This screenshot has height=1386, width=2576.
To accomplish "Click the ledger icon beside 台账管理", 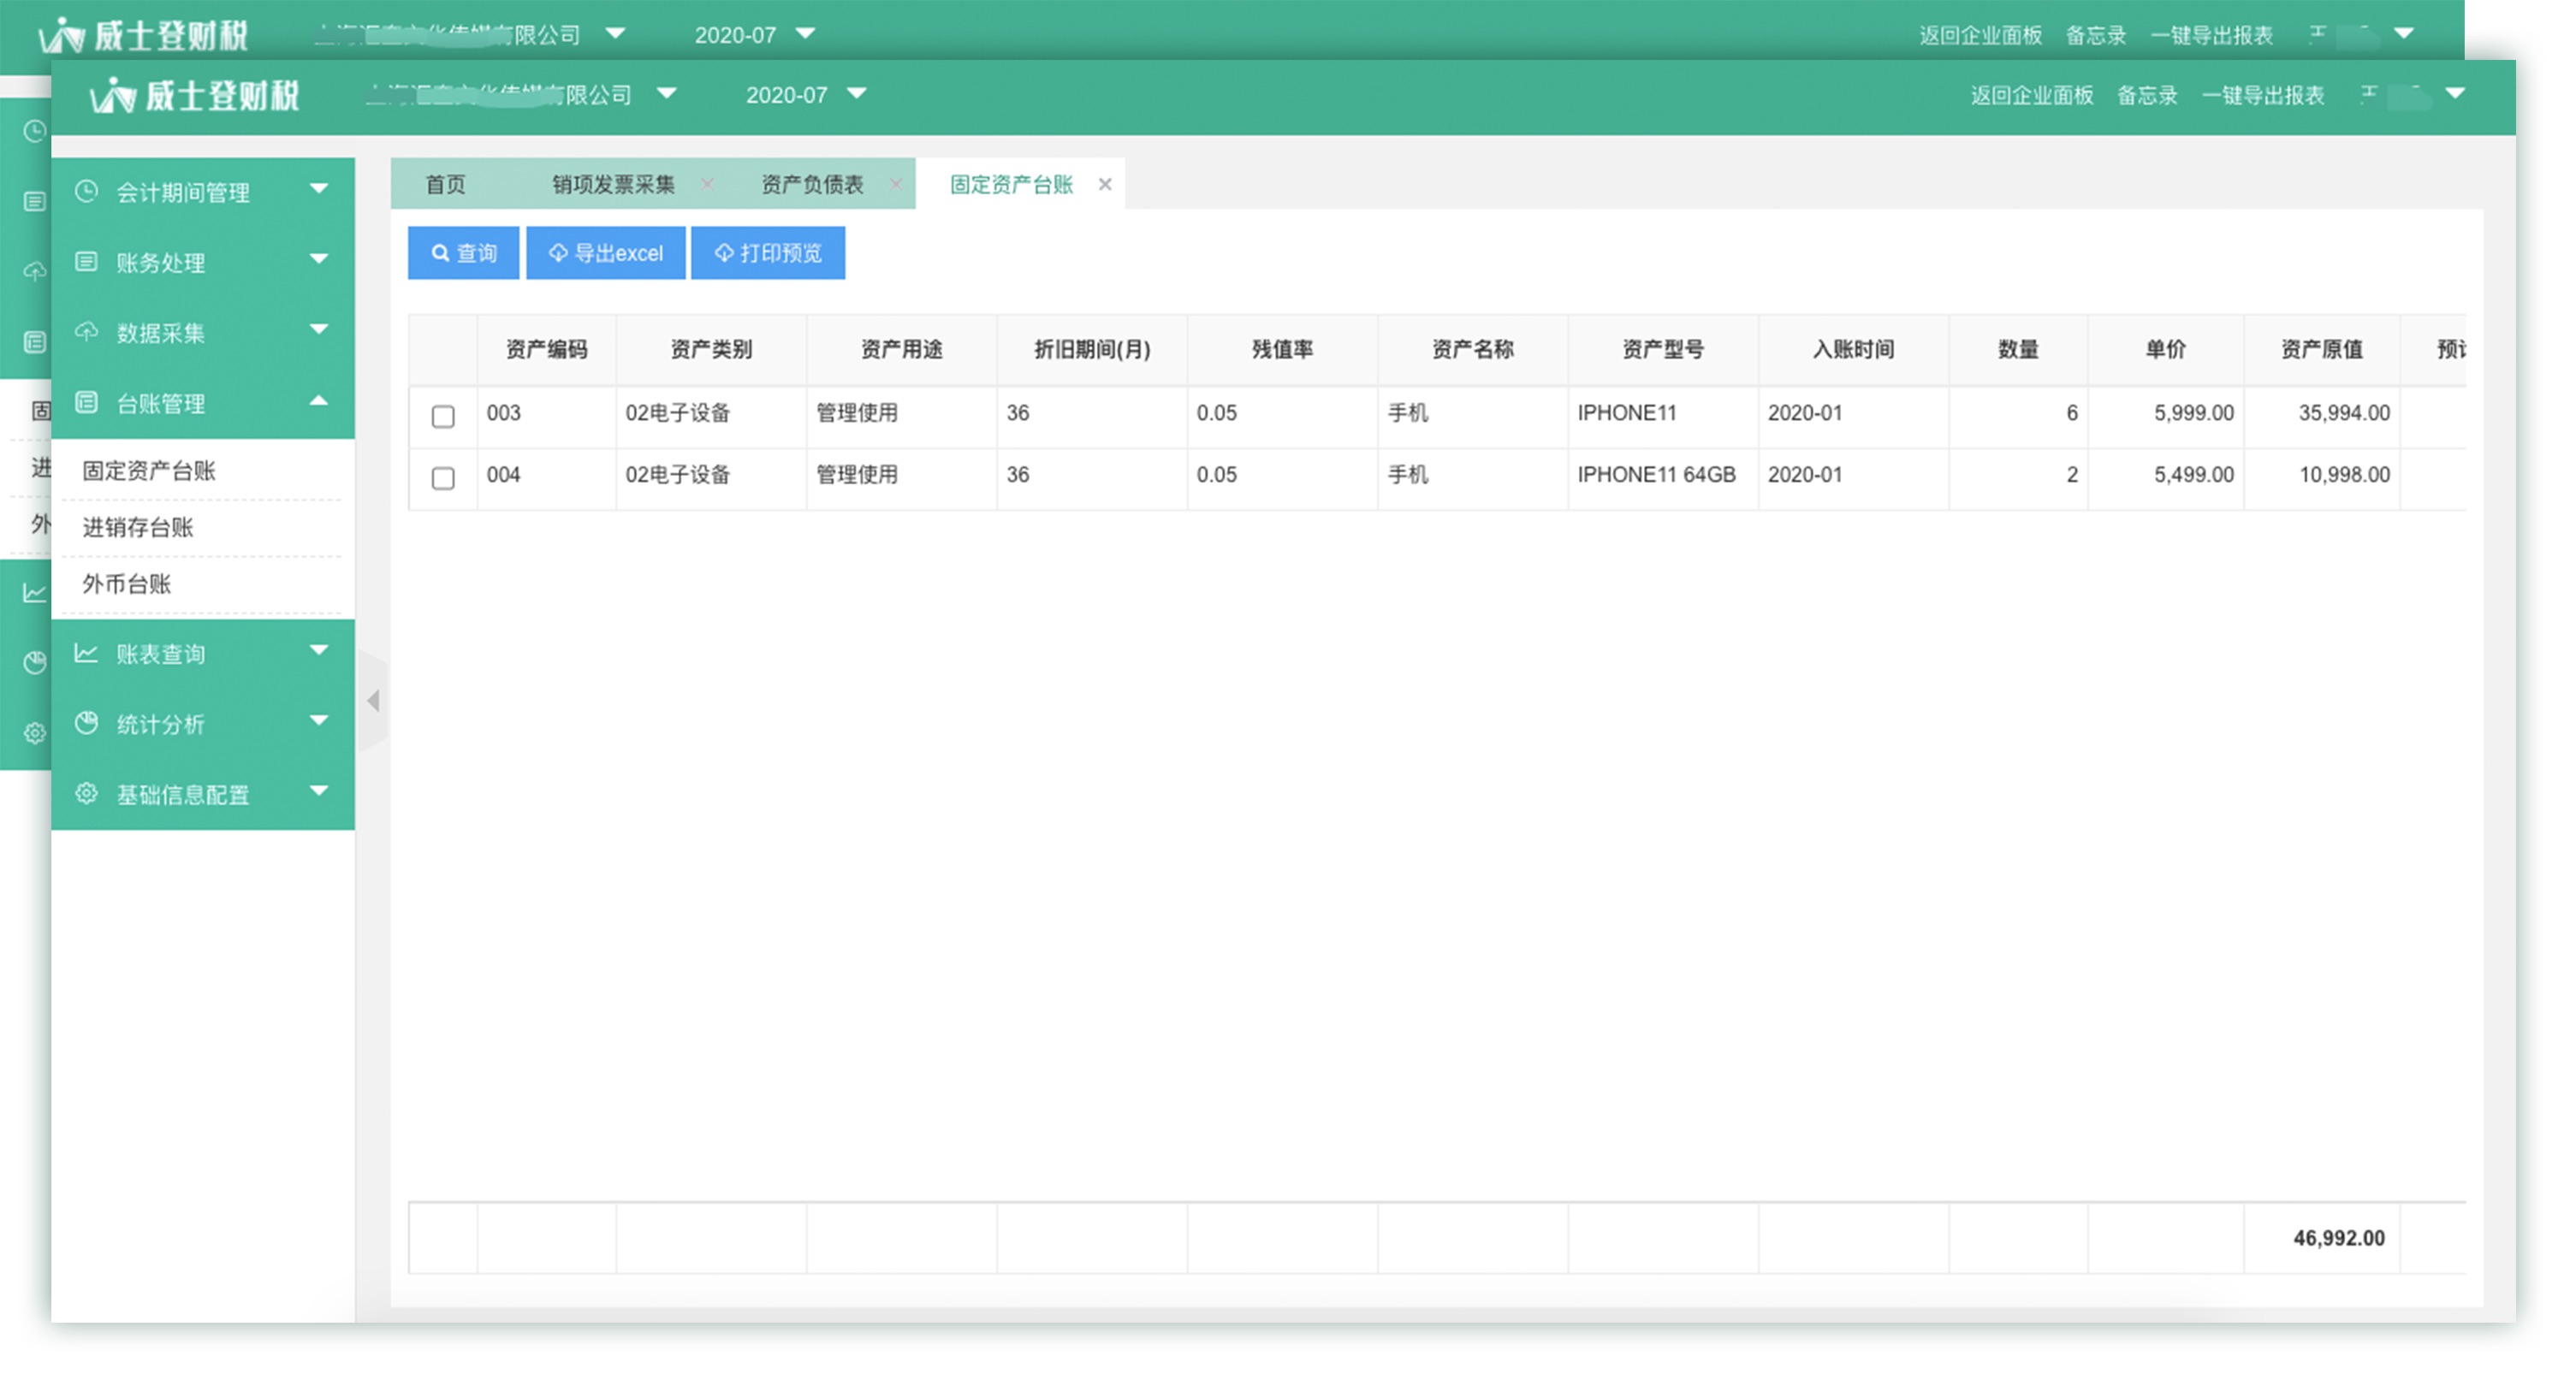I will click(86, 402).
